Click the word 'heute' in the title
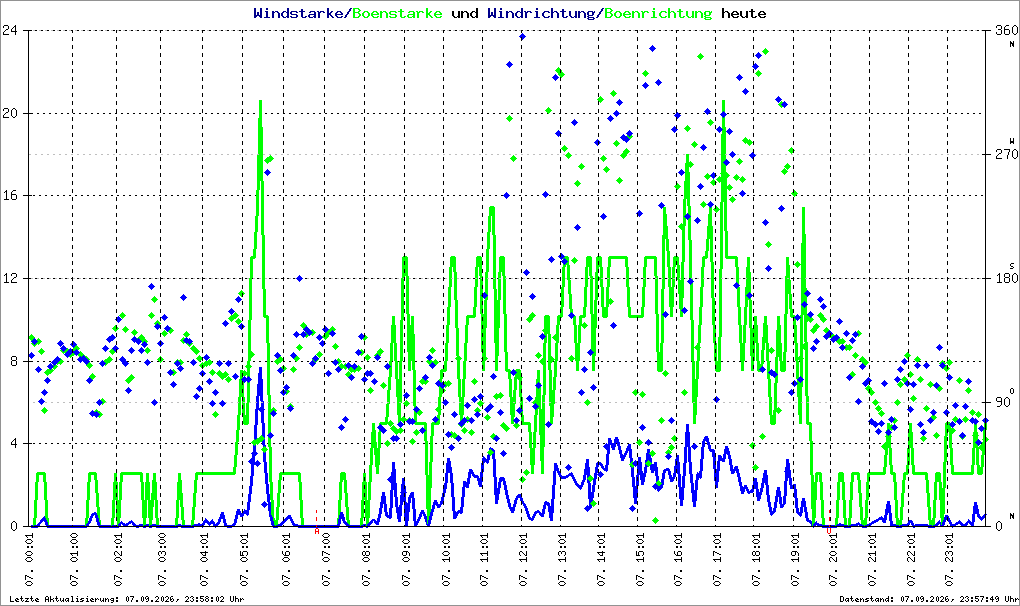The height and width of the screenshot is (606, 1020). point(744,13)
